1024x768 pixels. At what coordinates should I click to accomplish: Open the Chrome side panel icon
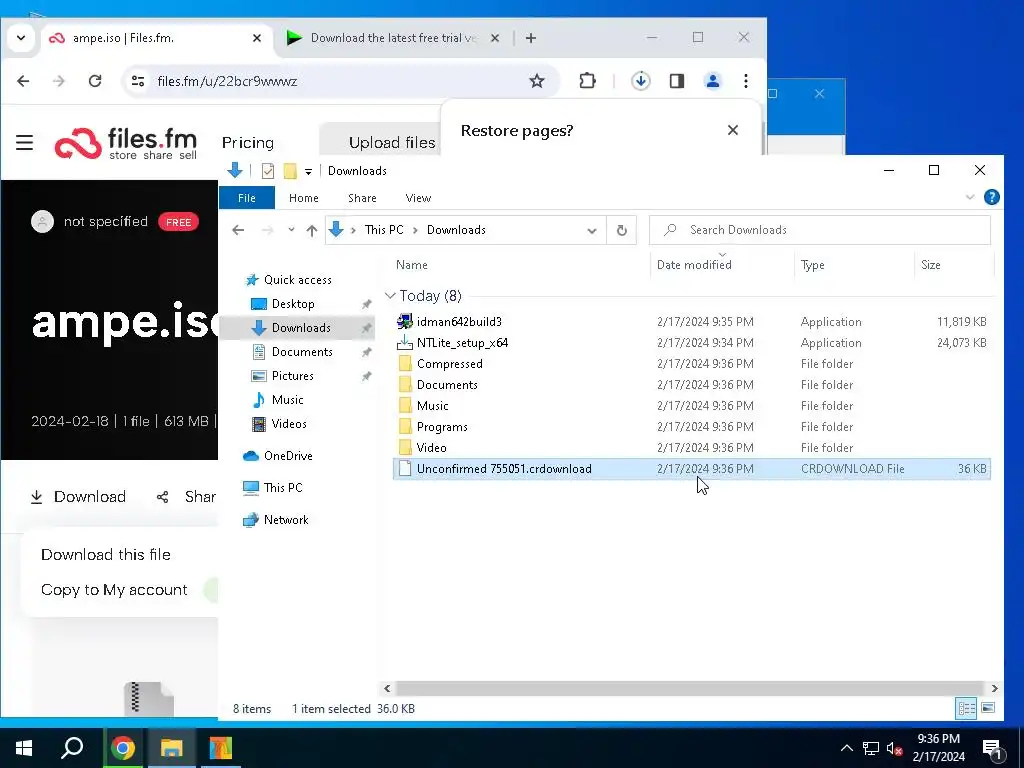pos(677,81)
